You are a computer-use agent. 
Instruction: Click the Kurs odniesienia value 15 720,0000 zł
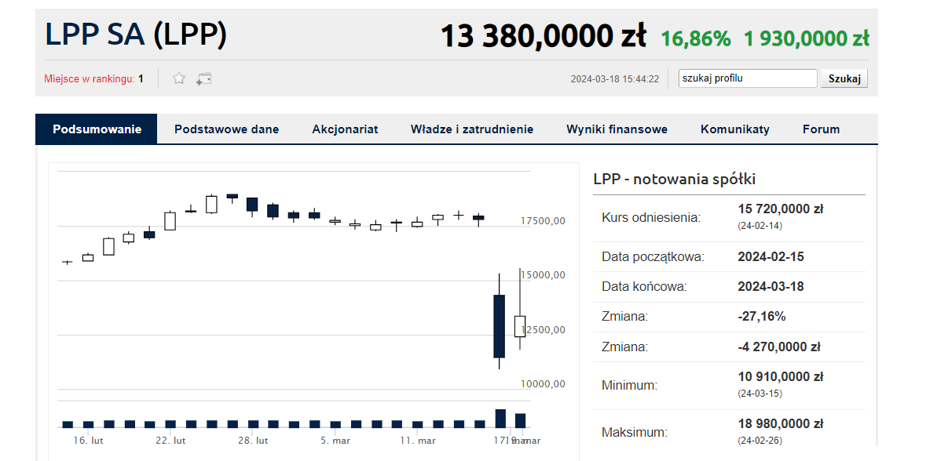pyautogui.click(x=781, y=209)
